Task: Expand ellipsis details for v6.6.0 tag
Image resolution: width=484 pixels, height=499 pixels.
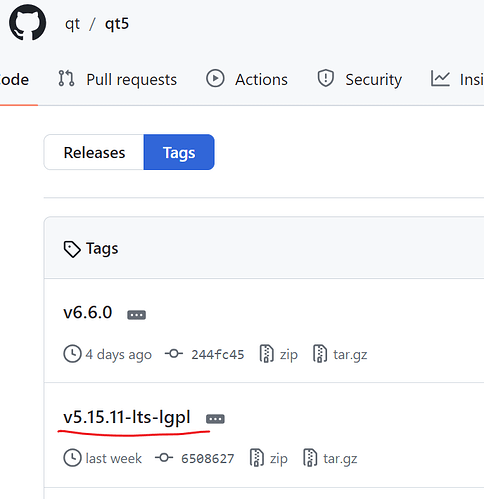Action: click(x=136, y=315)
